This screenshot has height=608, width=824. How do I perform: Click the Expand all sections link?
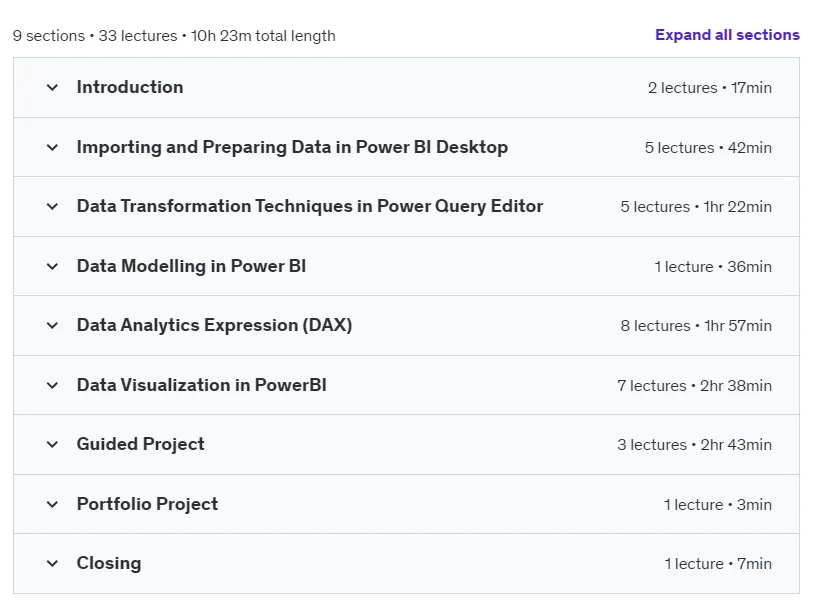[x=727, y=35]
